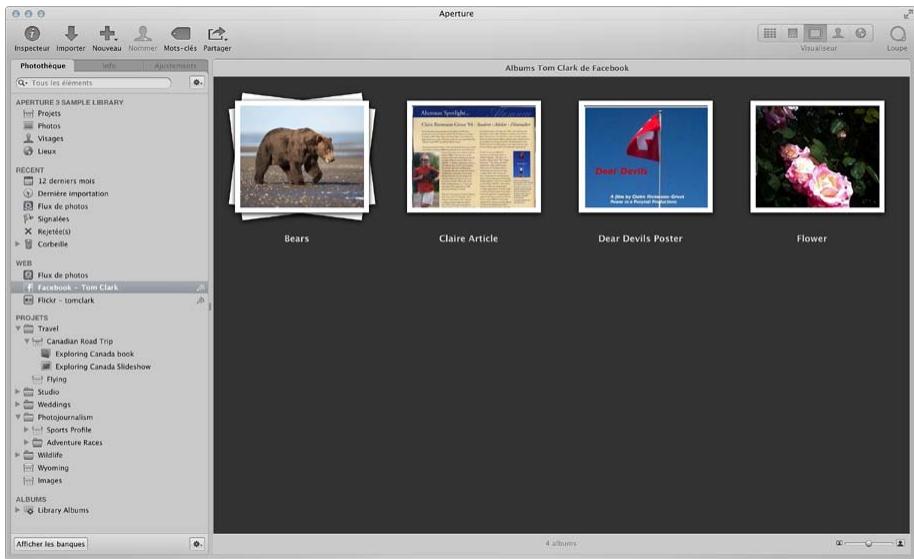The height and width of the screenshot is (559, 914).
Task: Expand the Studio folder
Action: 17,392
